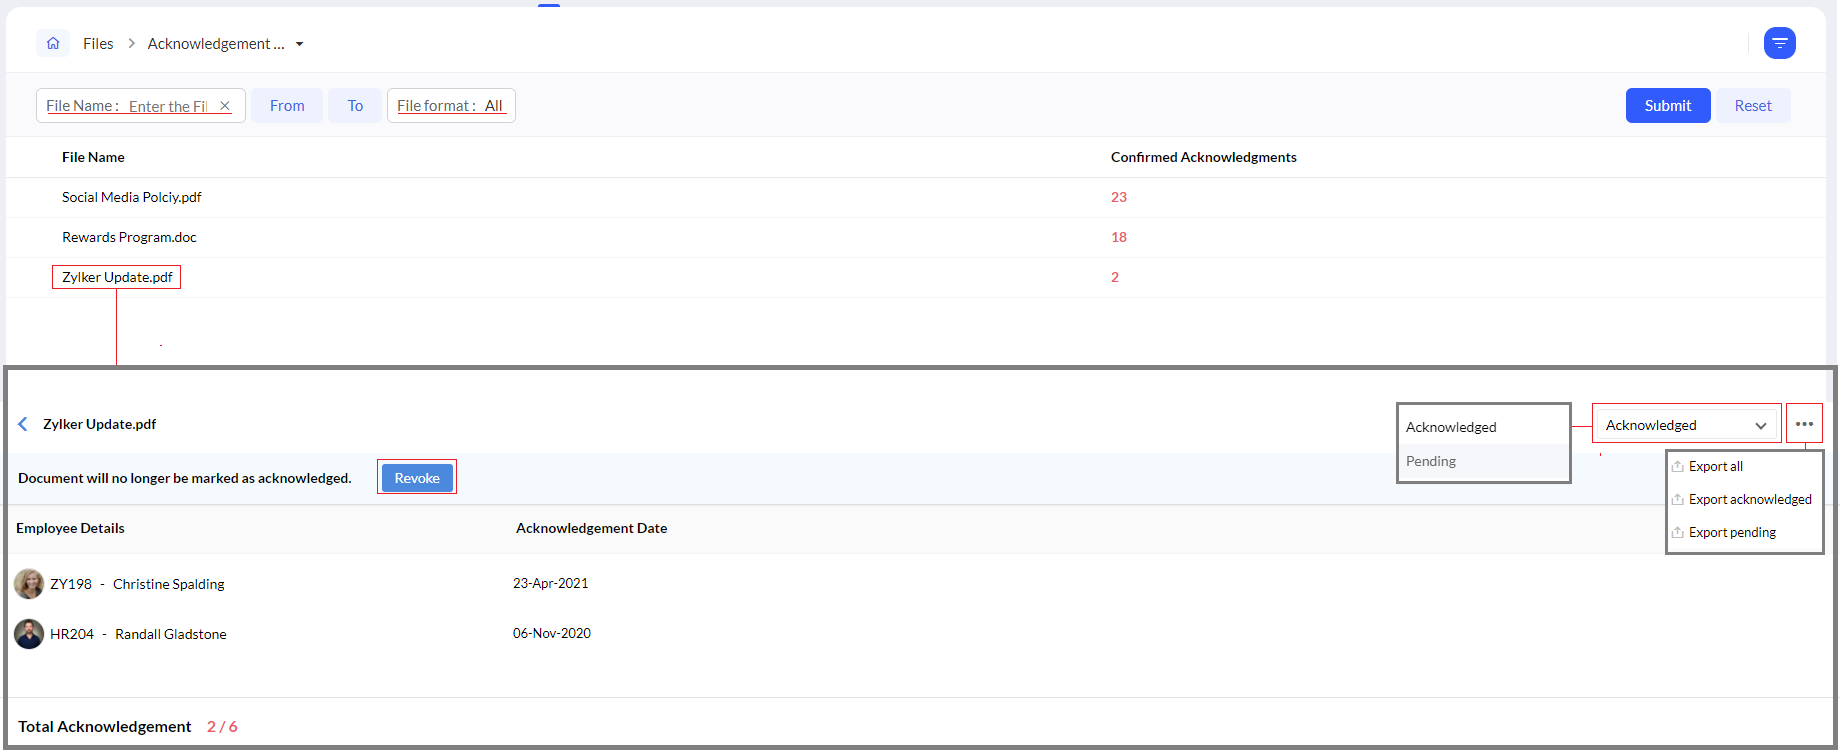
Task: Click the Employee Details column header
Action: [70, 528]
